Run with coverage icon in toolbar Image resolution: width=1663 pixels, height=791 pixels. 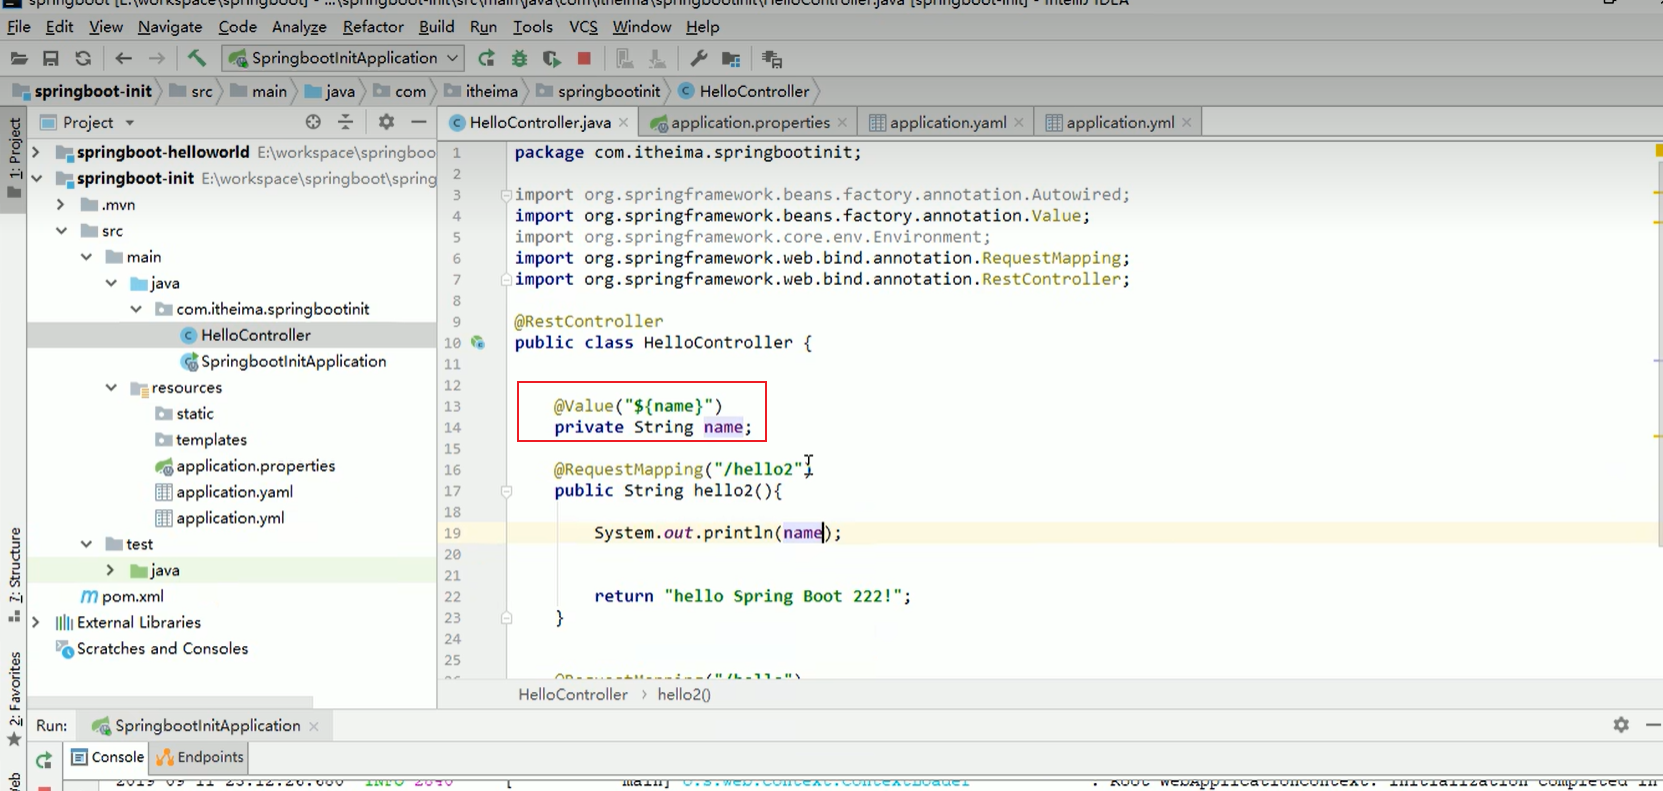click(x=551, y=59)
